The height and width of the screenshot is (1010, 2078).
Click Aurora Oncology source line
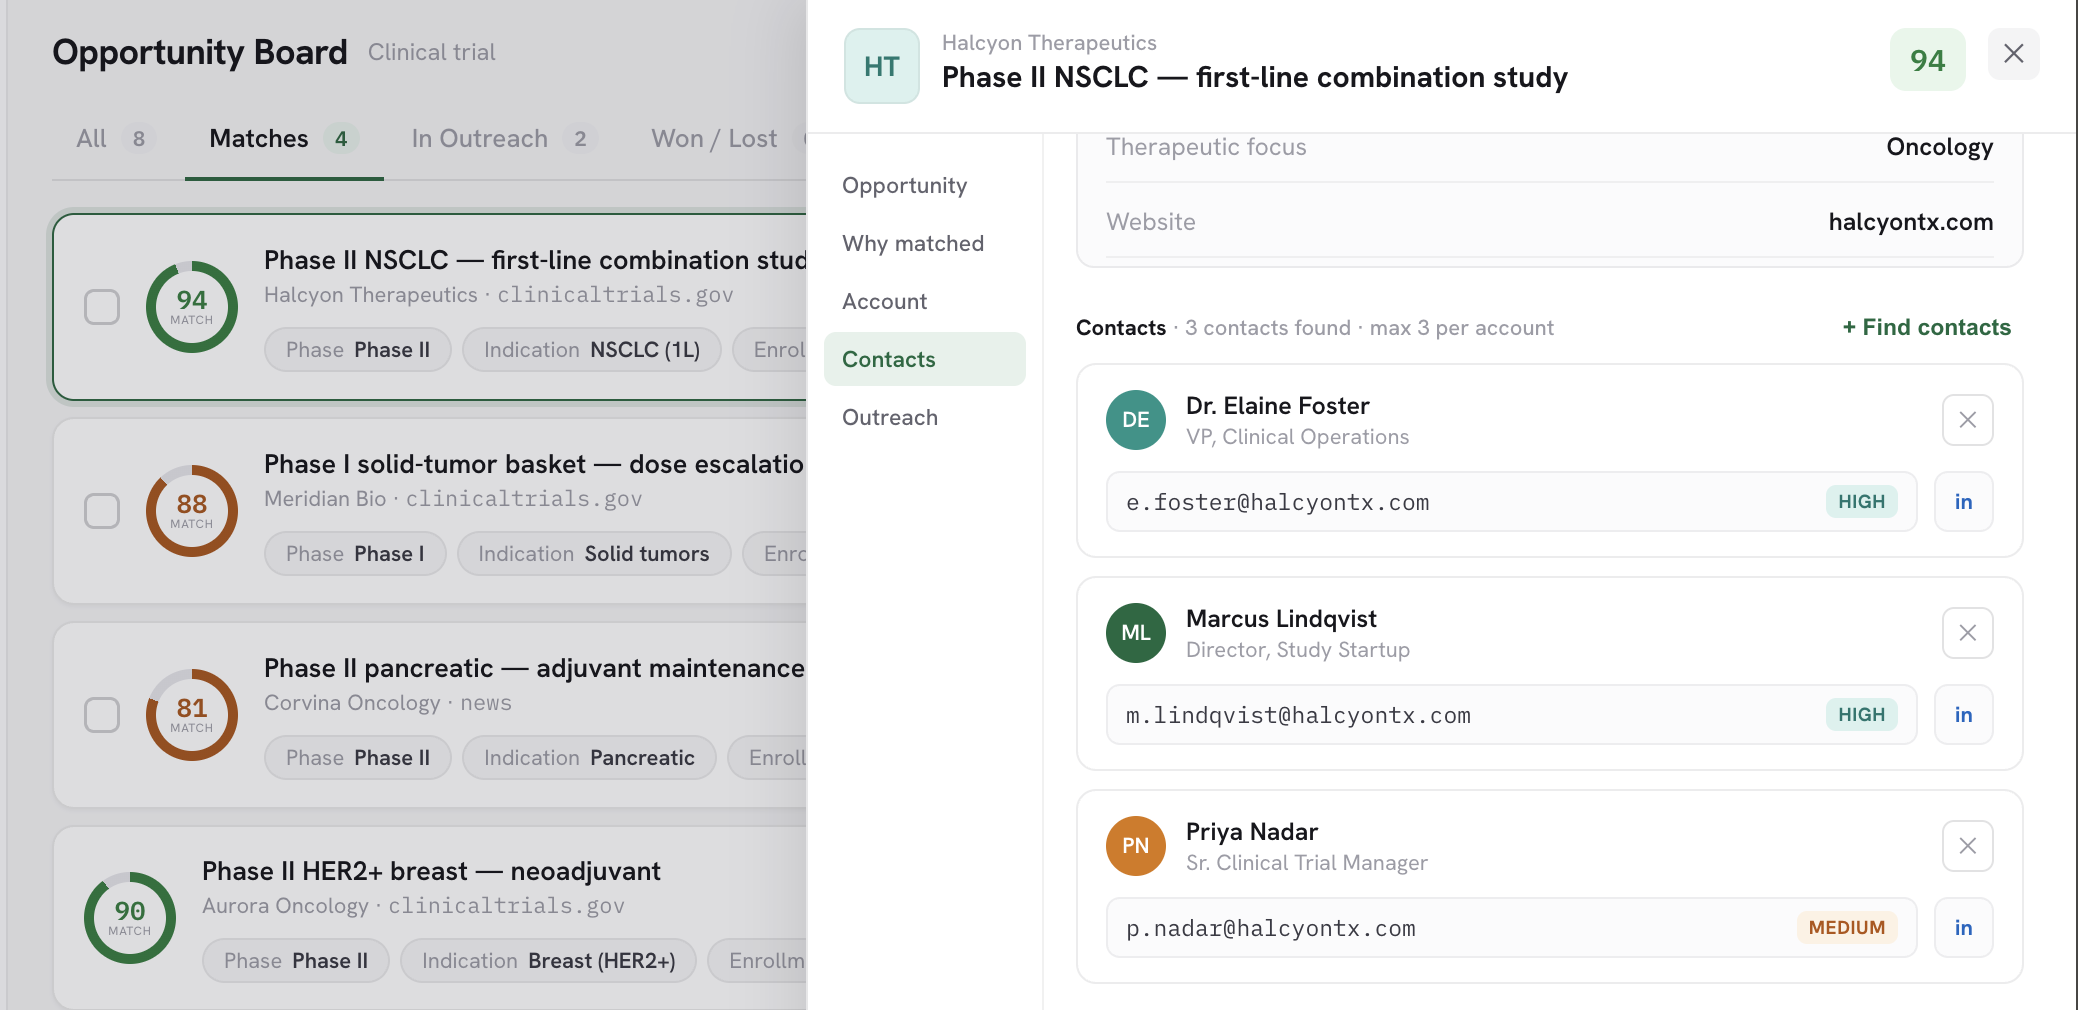[x=413, y=906]
